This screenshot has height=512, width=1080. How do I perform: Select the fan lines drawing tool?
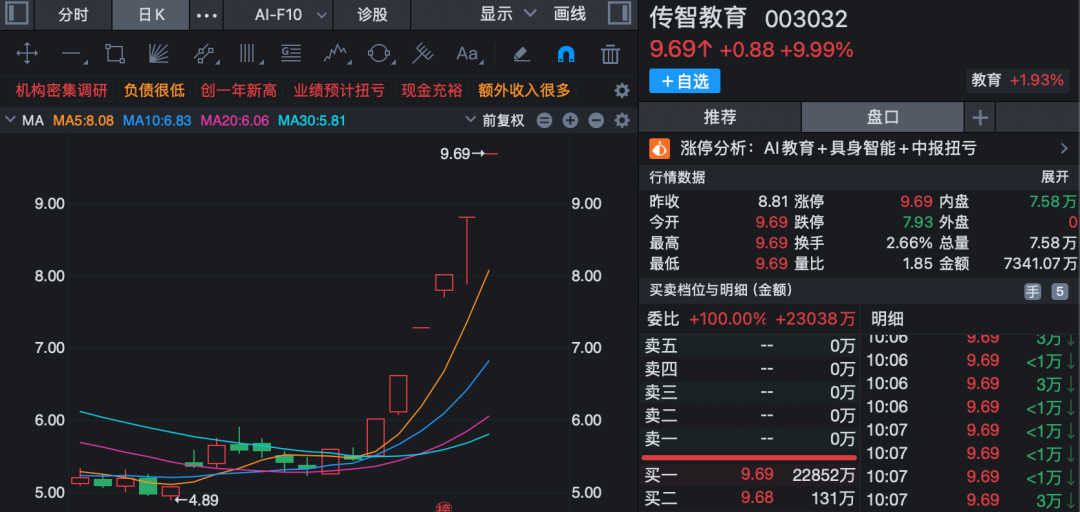click(159, 54)
